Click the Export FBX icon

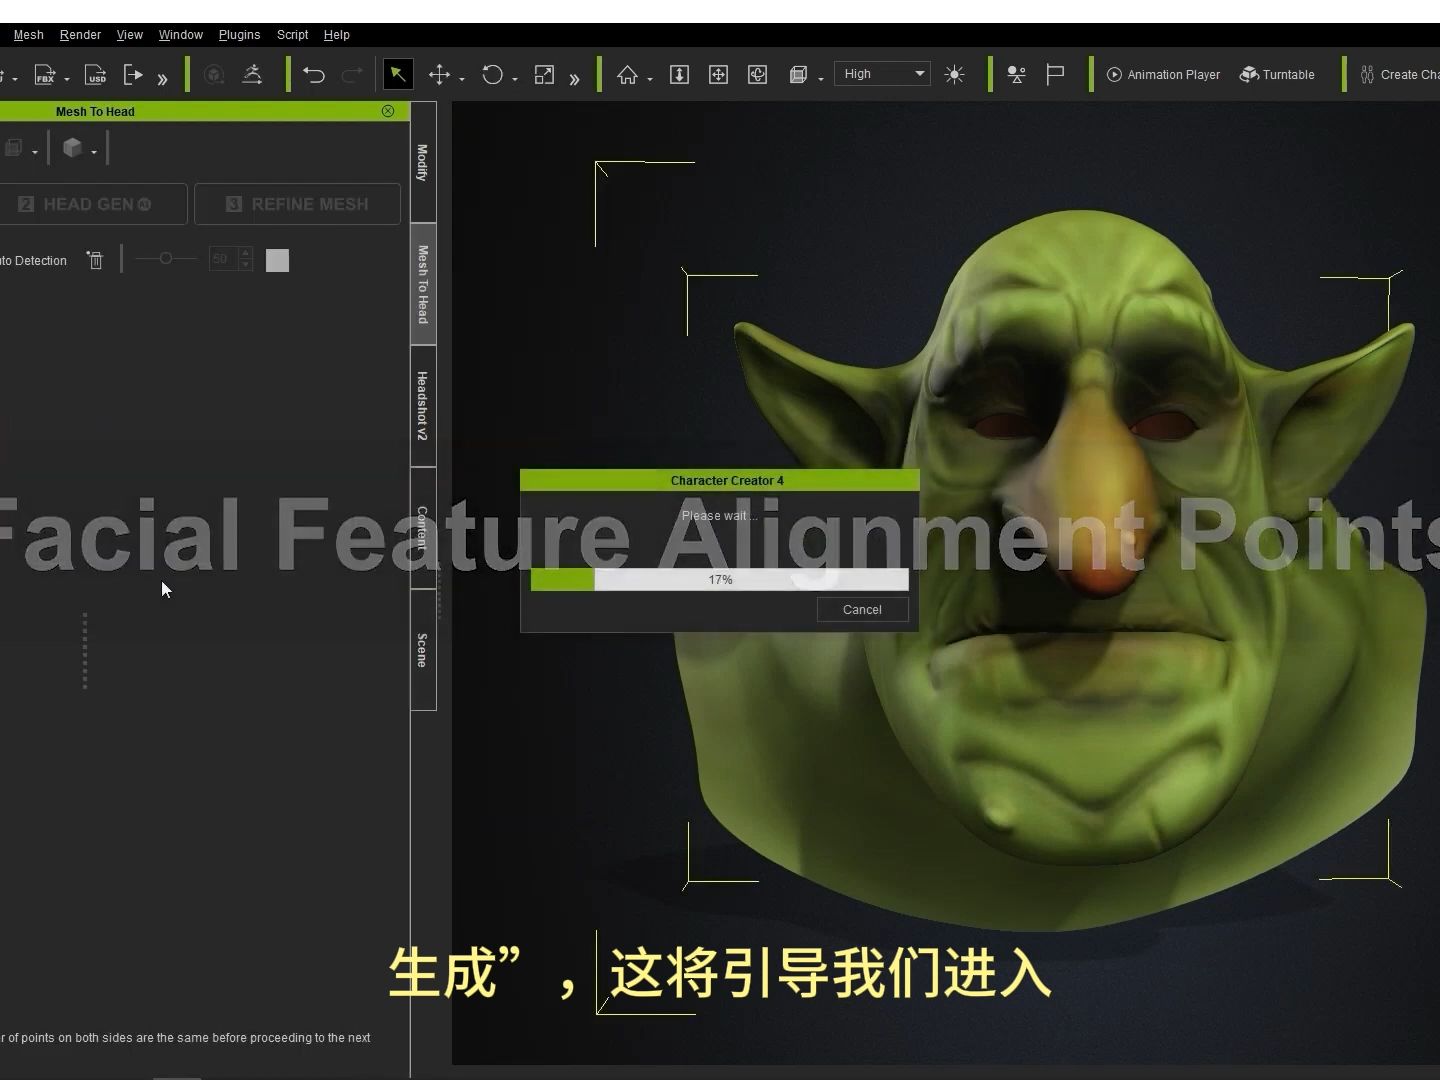45,75
